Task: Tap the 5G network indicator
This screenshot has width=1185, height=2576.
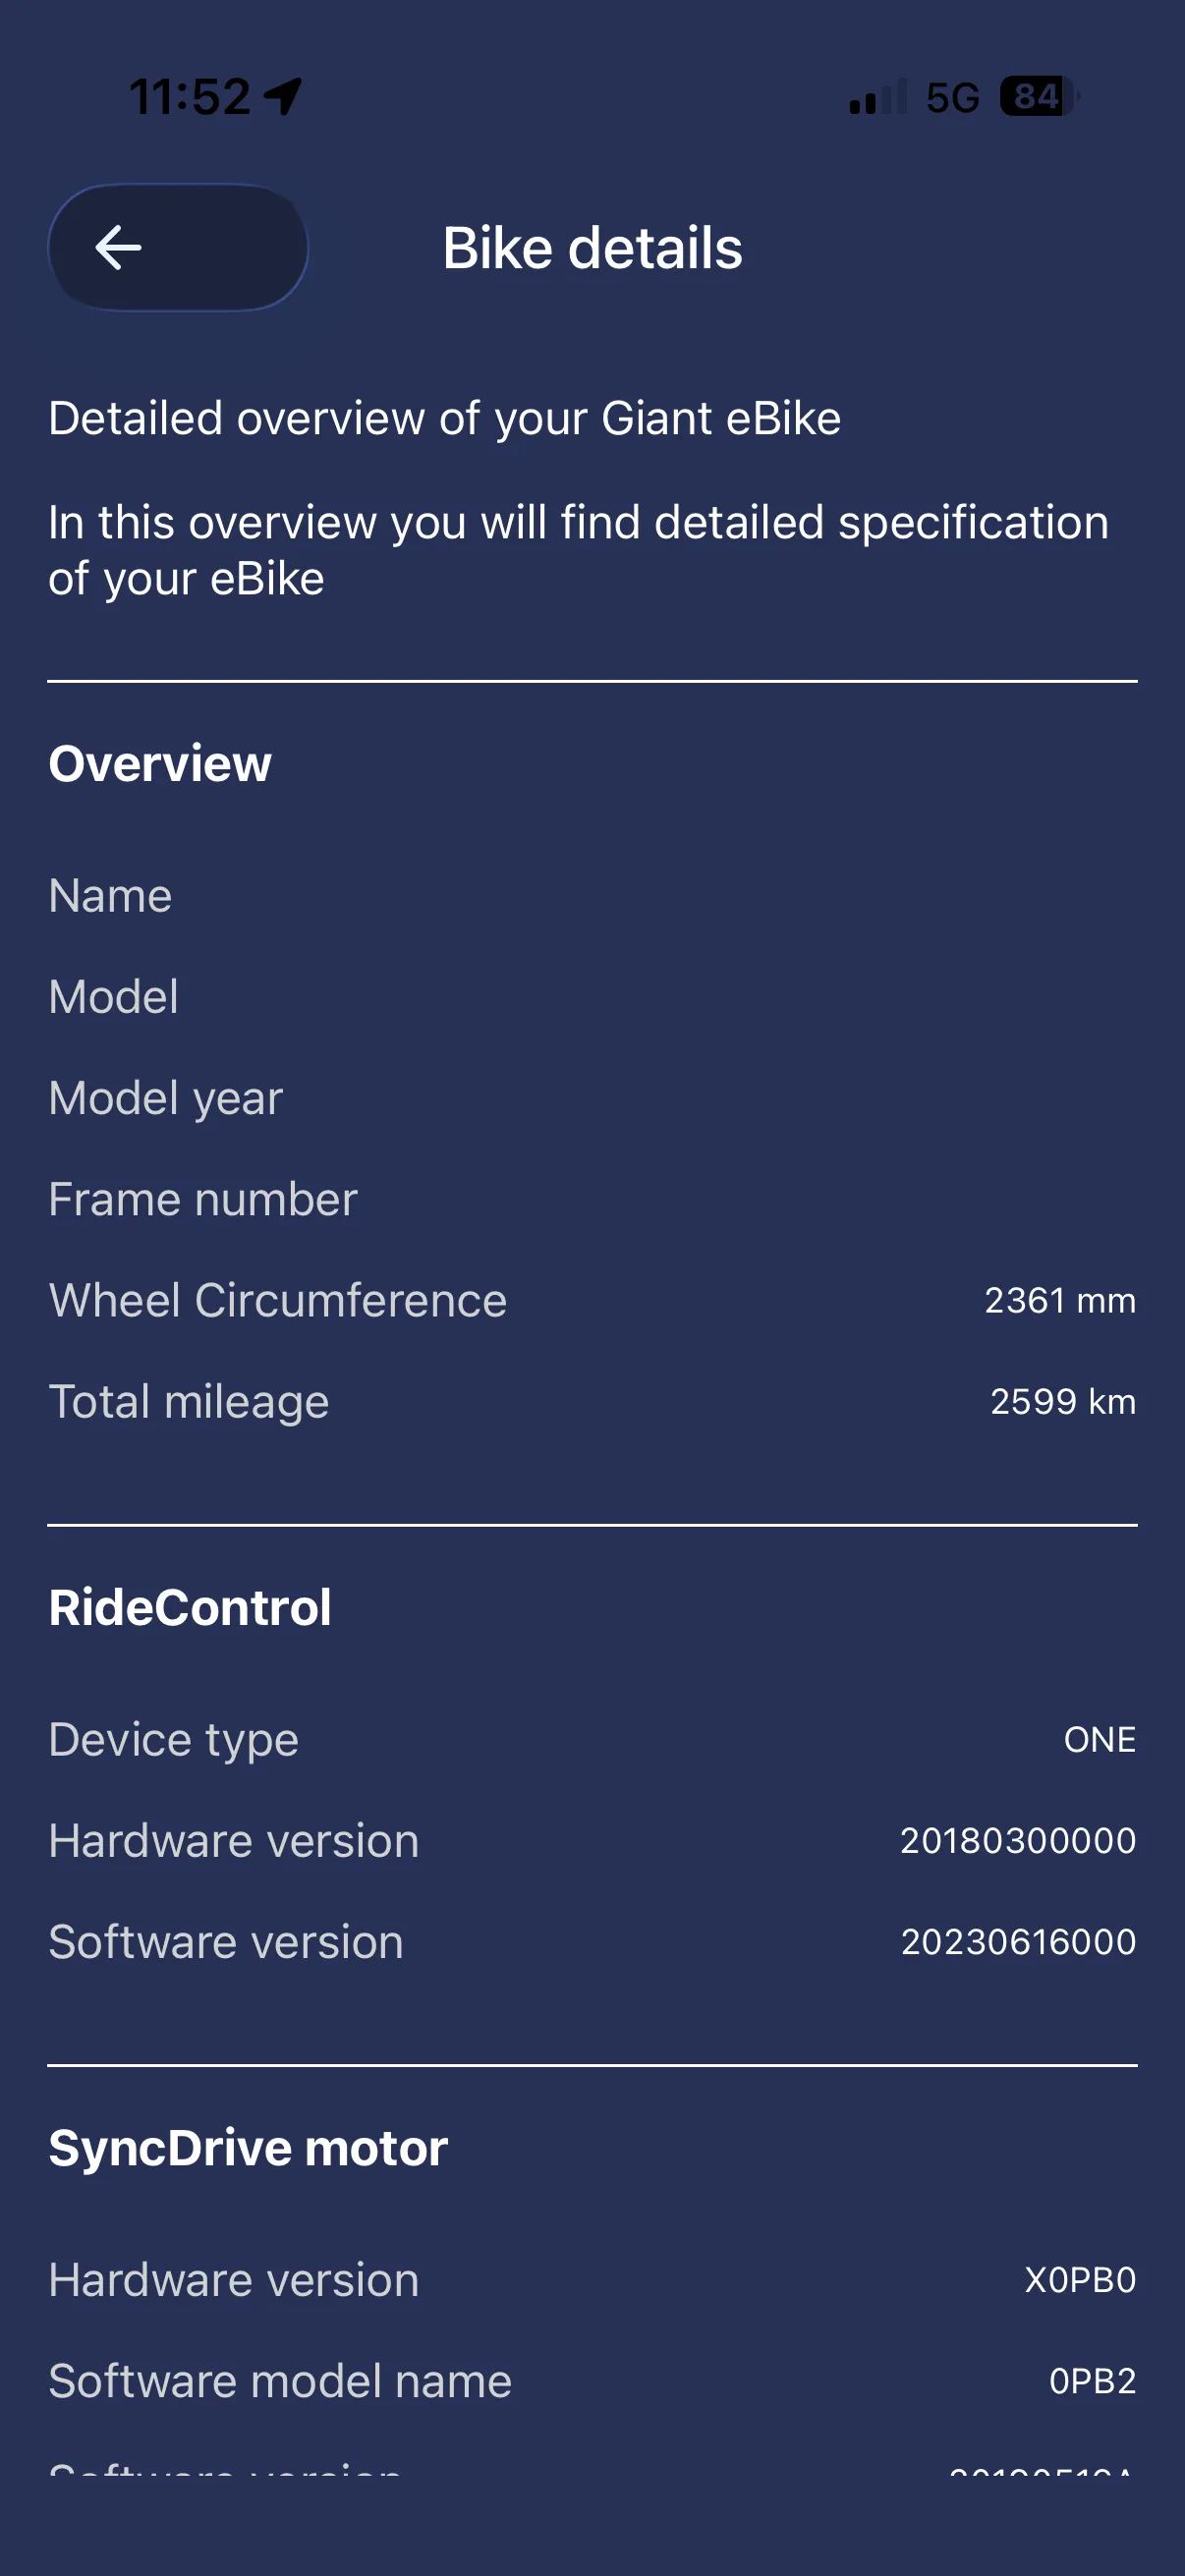Action: pos(952,97)
